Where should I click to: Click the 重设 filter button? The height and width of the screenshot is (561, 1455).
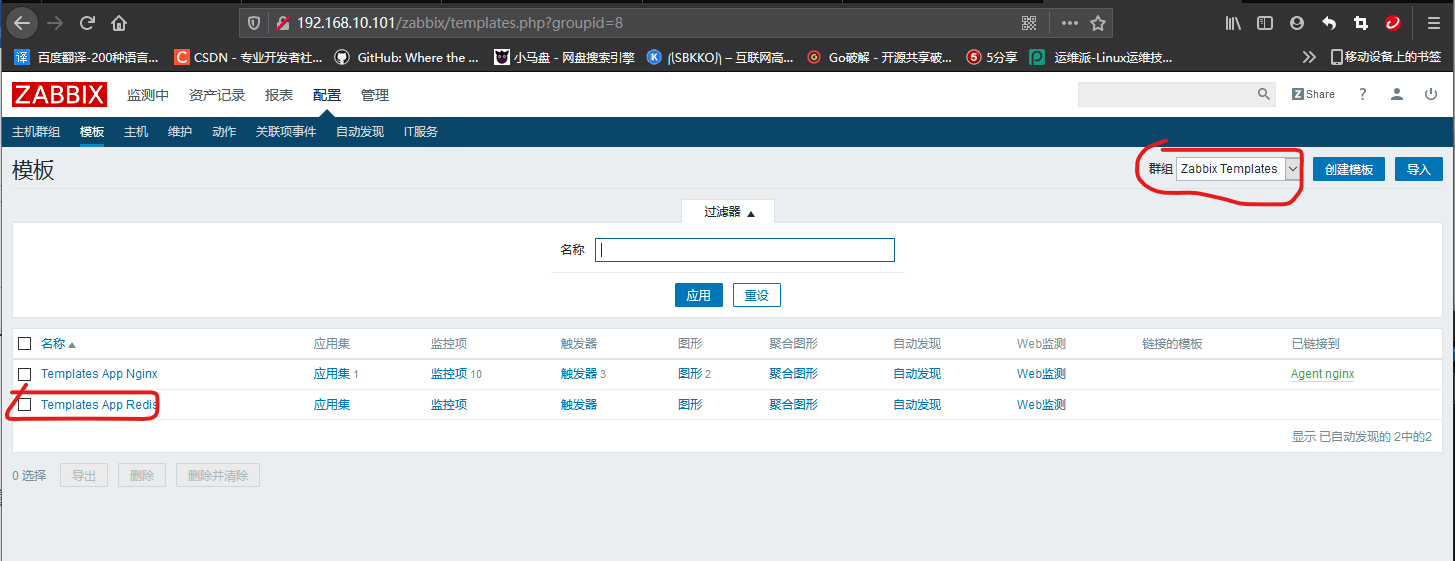coord(757,295)
